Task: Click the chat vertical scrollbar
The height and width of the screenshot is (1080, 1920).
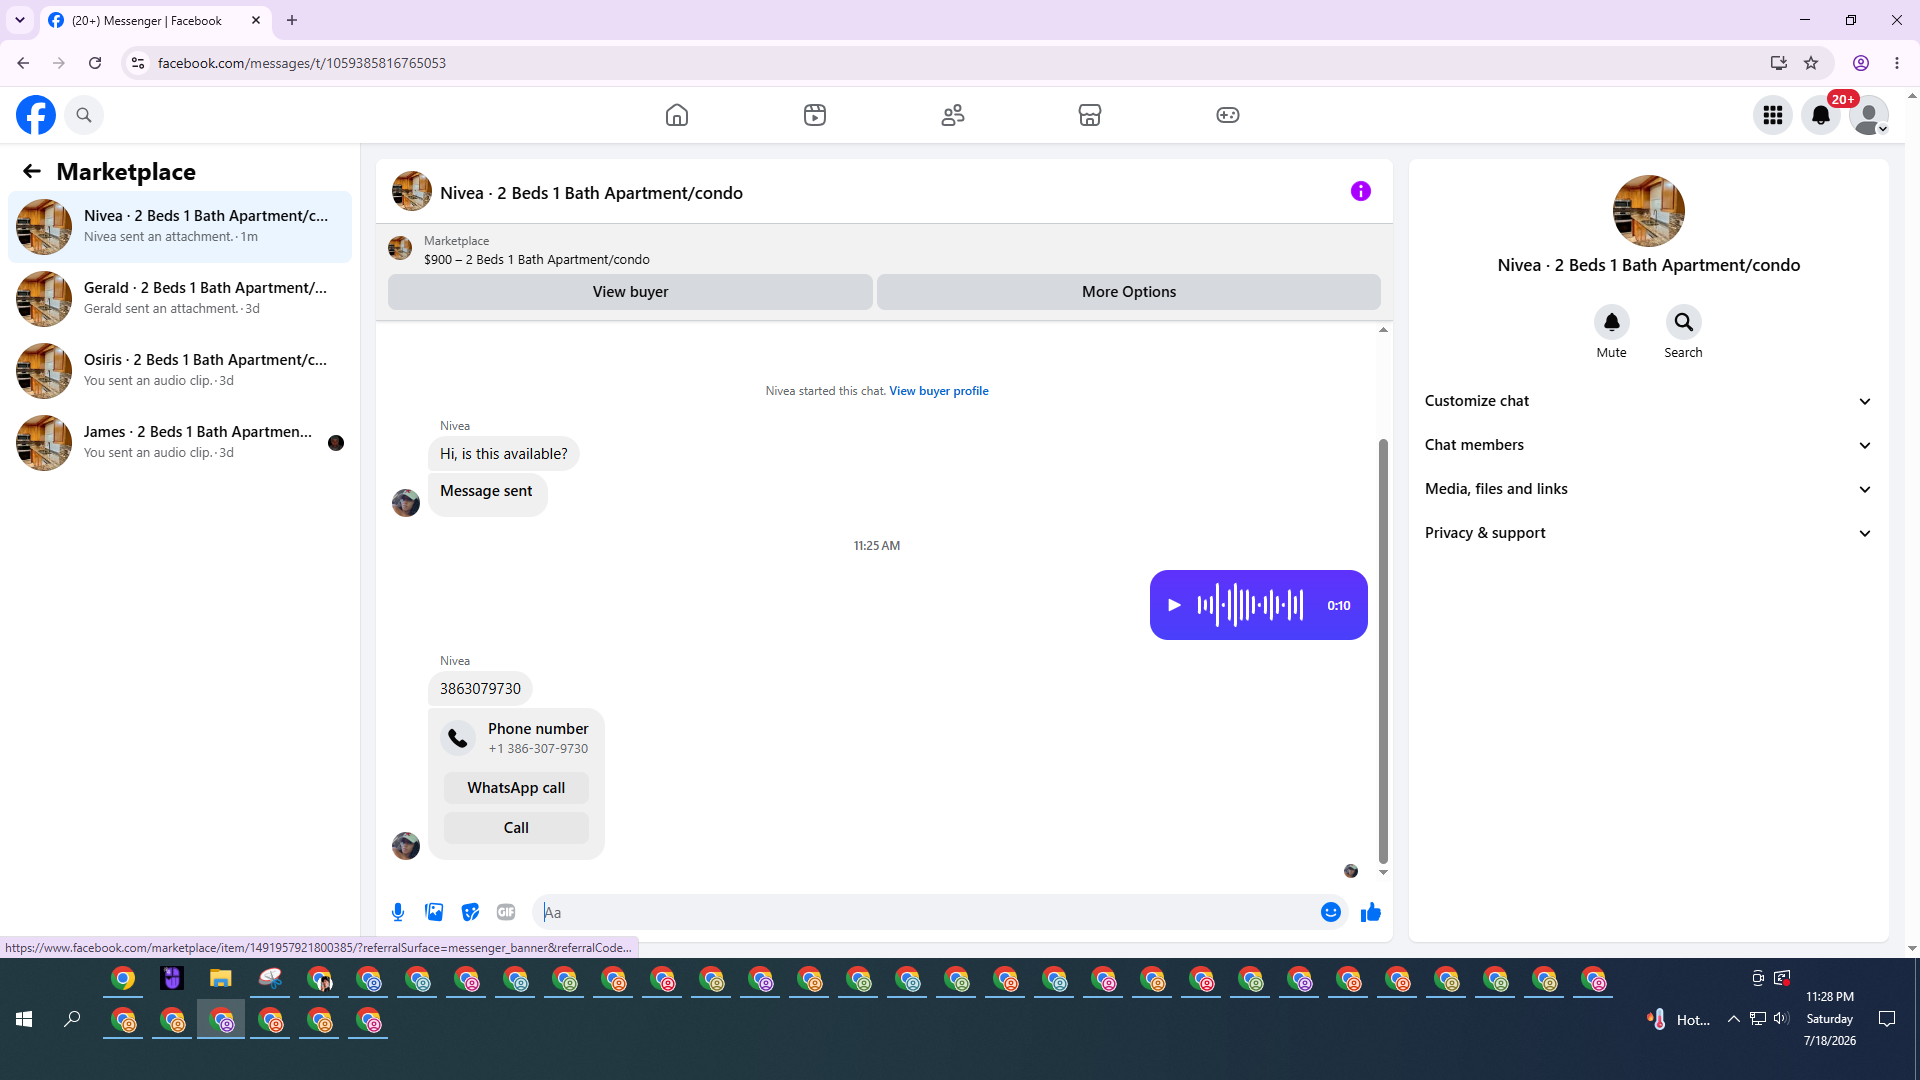Action: click(1383, 650)
